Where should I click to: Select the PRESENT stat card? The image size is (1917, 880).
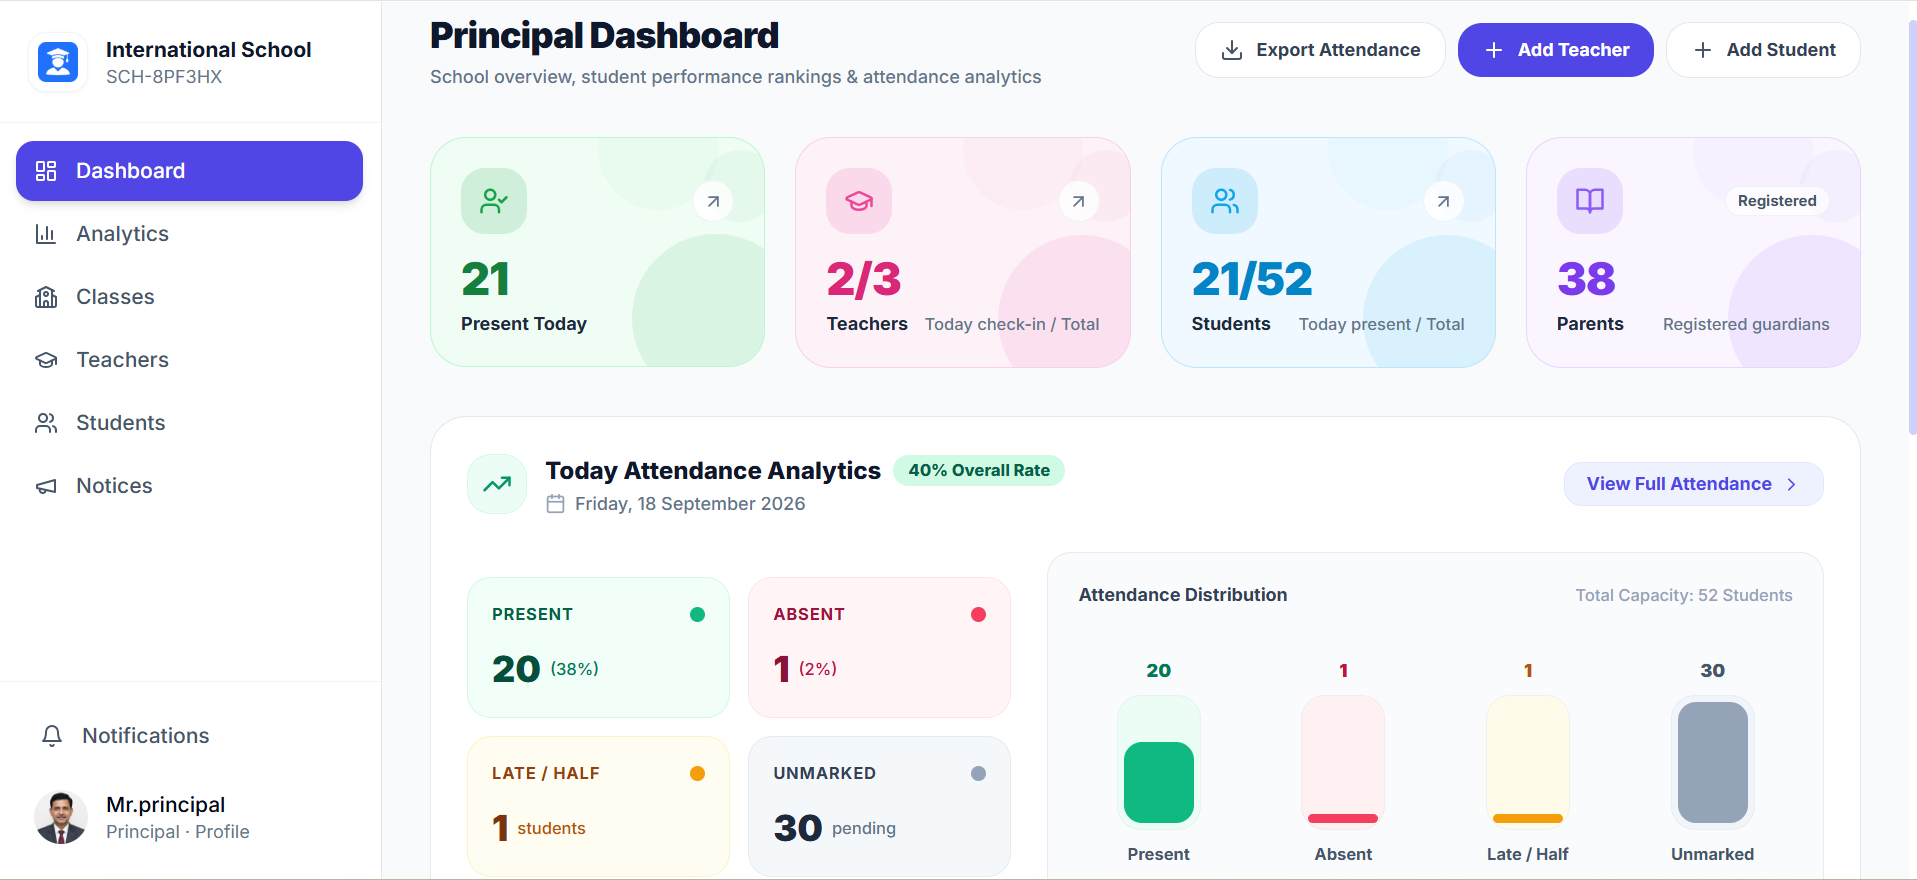598,647
